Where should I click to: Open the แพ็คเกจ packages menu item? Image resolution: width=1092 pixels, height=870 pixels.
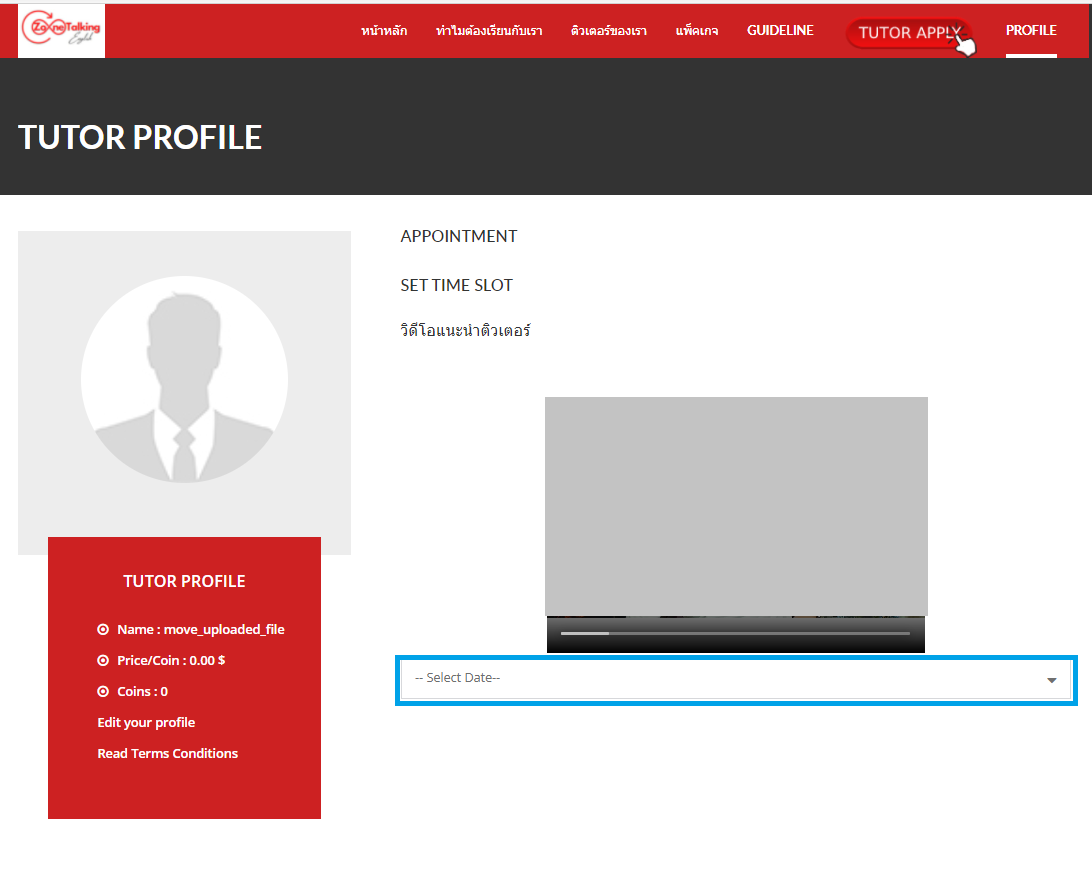[x=696, y=31]
